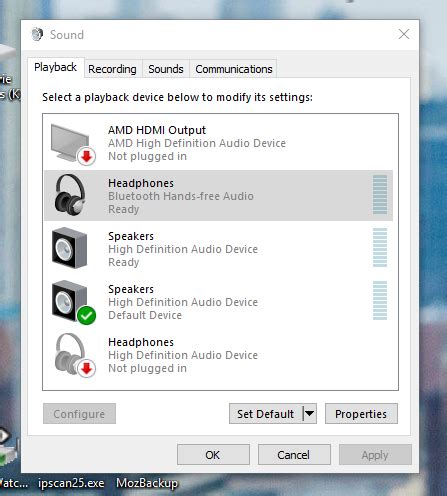The width and height of the screenshot is (447, 496).
Task: Switch to the Playback tab
Action: [56, 67]
